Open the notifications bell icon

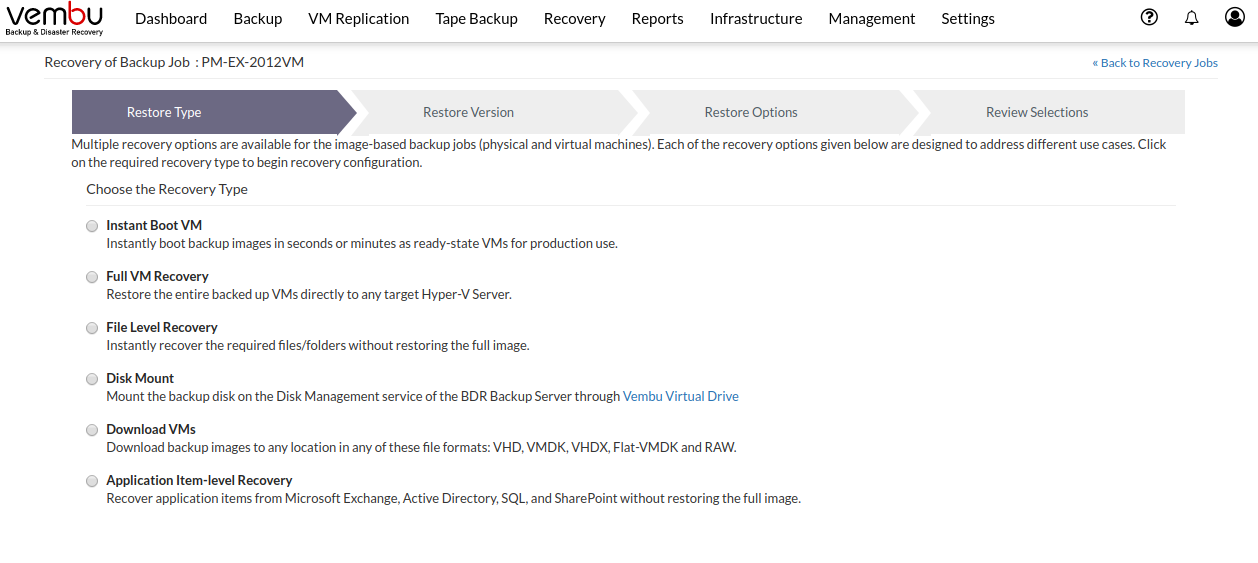pos(1191,18)
